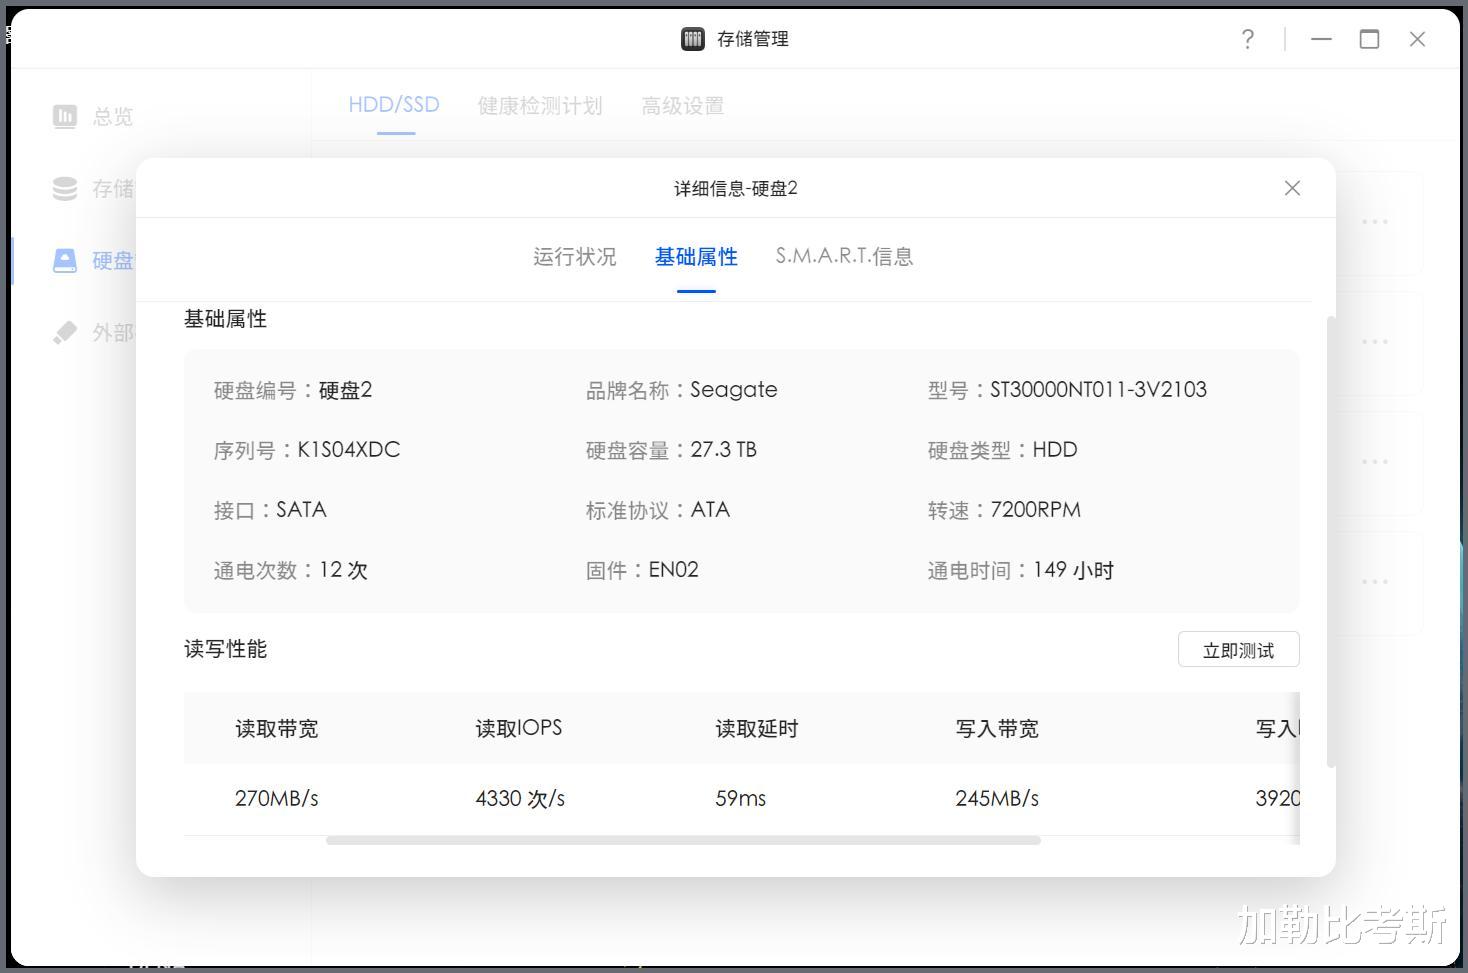Switch to the 基础属性 tab
This screenshot has width=1468, height=973.
[x=696, y=257]
